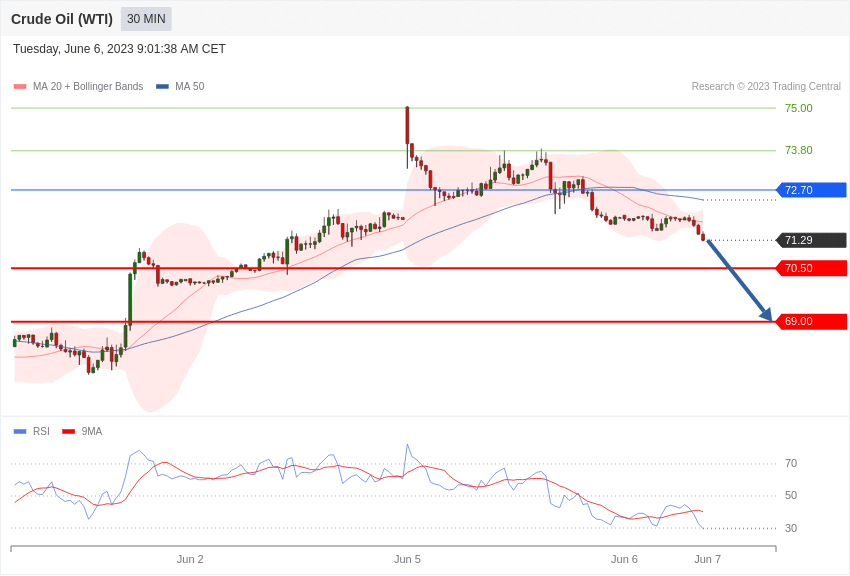
Task: Click the blue 72.70 pivot price tag
Action: pos(812,190)
